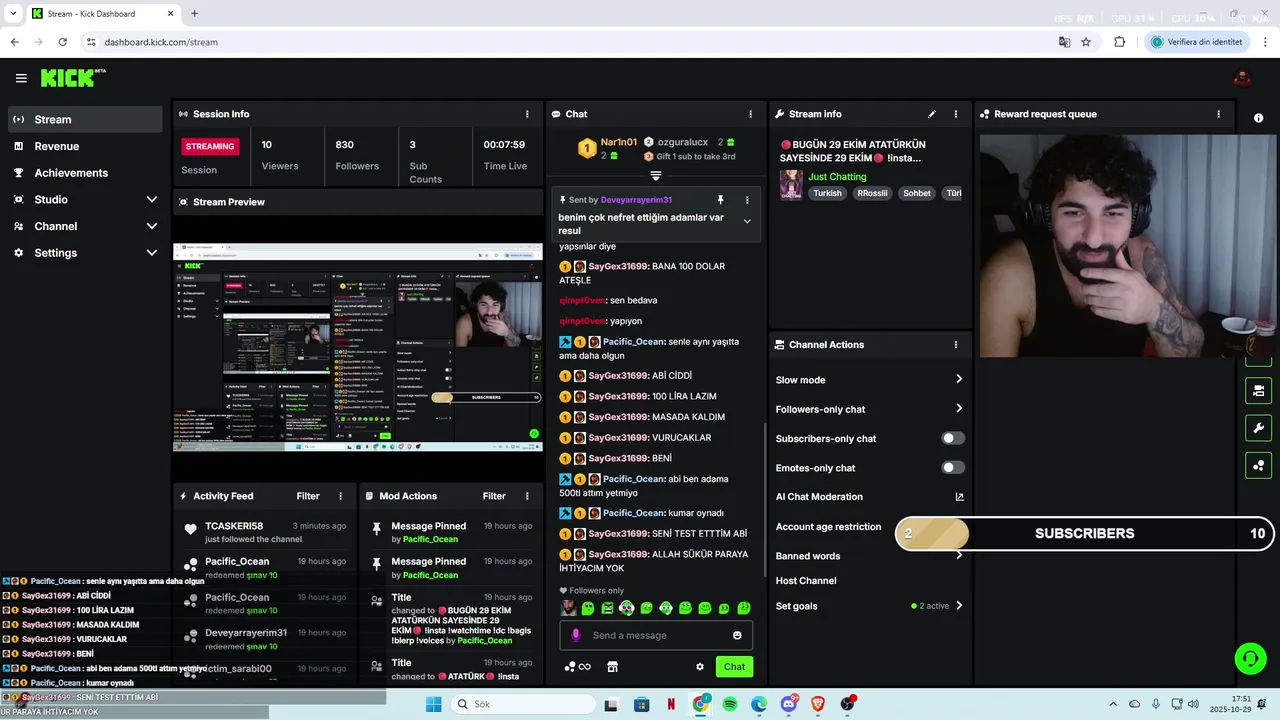Open Netflix from the taskbar
The image size is (1280, 720).
pos(671,704)
